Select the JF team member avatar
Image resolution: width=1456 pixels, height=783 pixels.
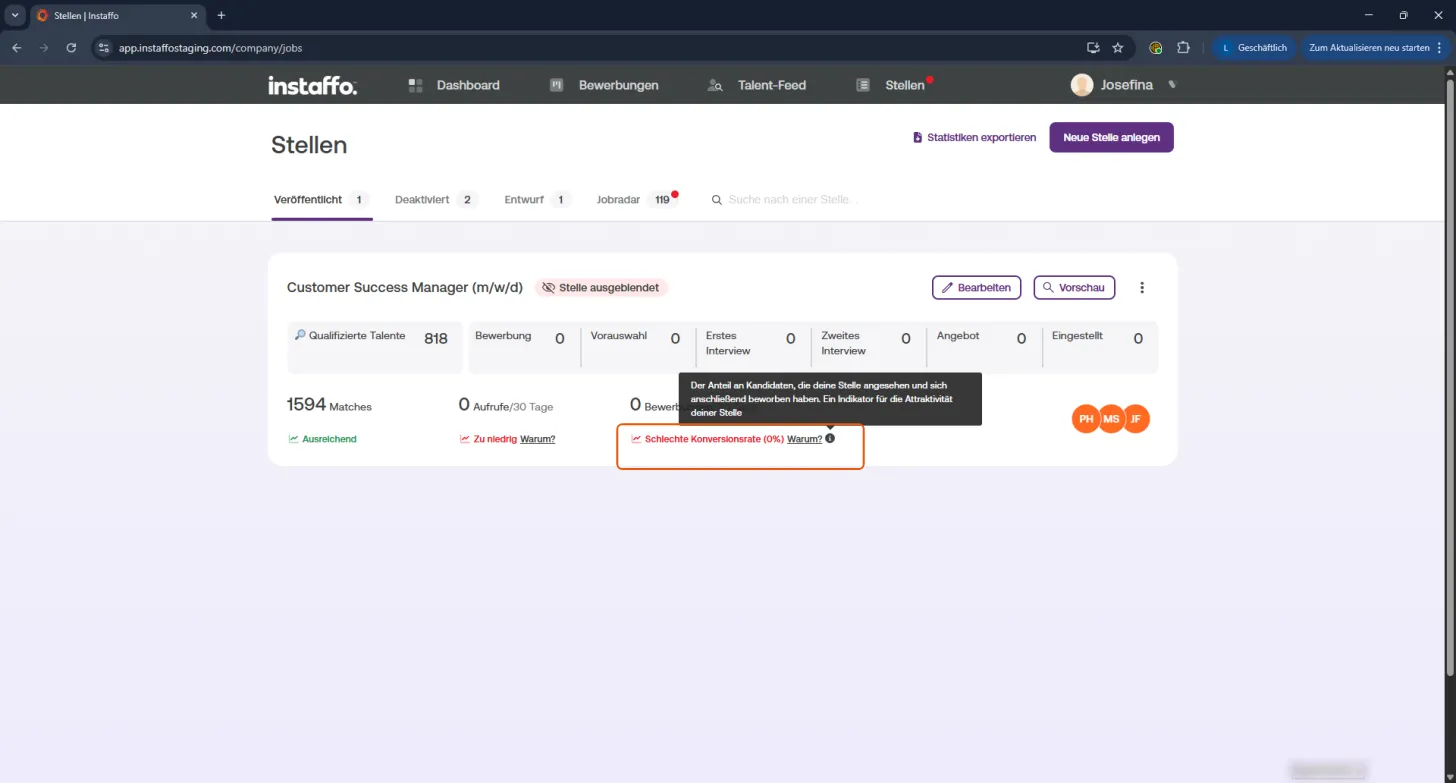click(1136, 419)
